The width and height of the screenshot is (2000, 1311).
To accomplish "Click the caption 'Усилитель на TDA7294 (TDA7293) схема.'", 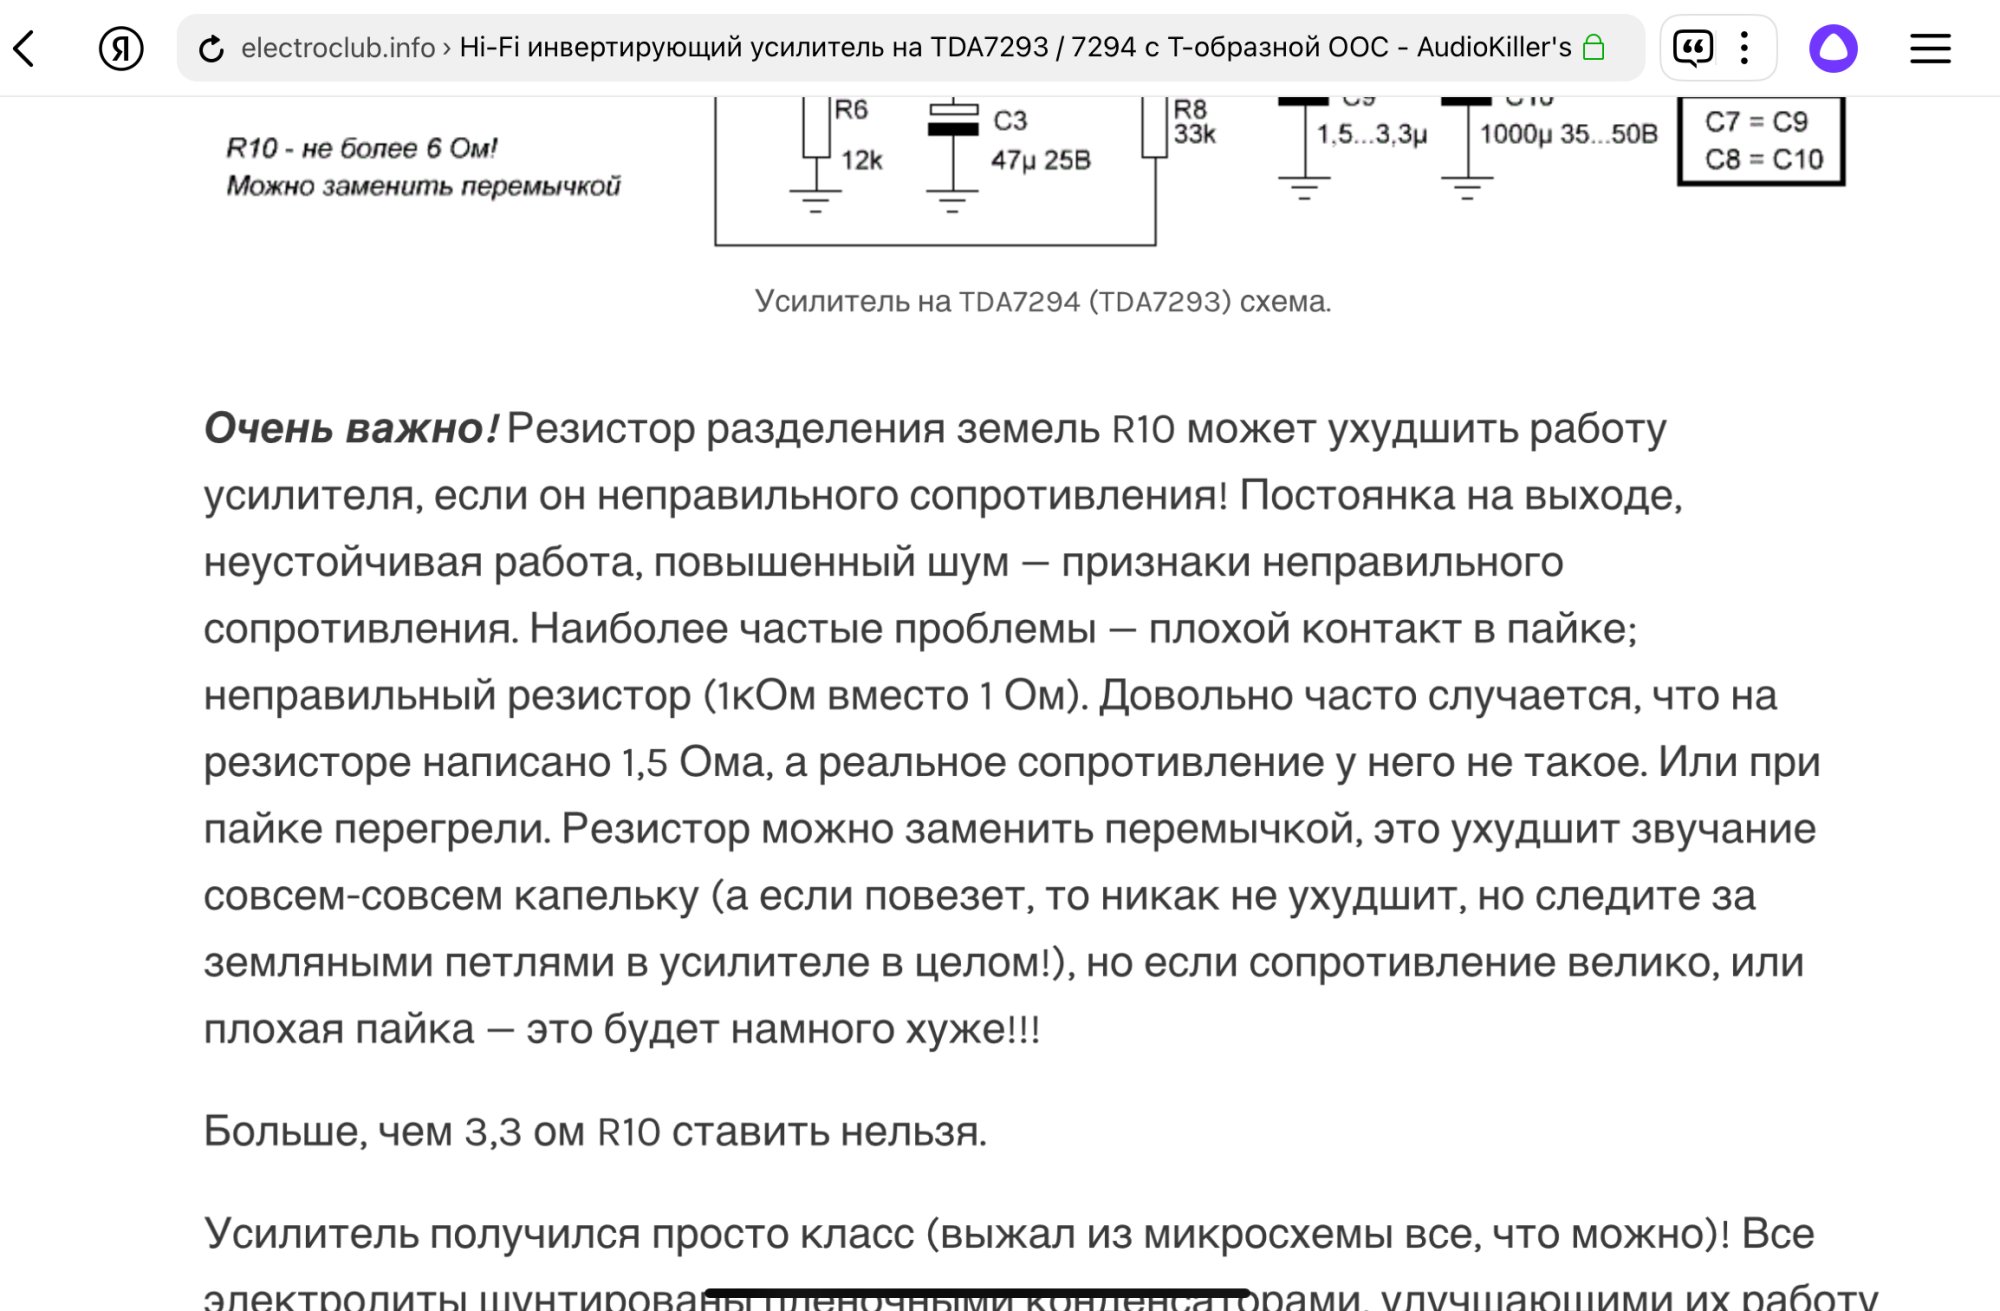I will (x=1042, y=301).
